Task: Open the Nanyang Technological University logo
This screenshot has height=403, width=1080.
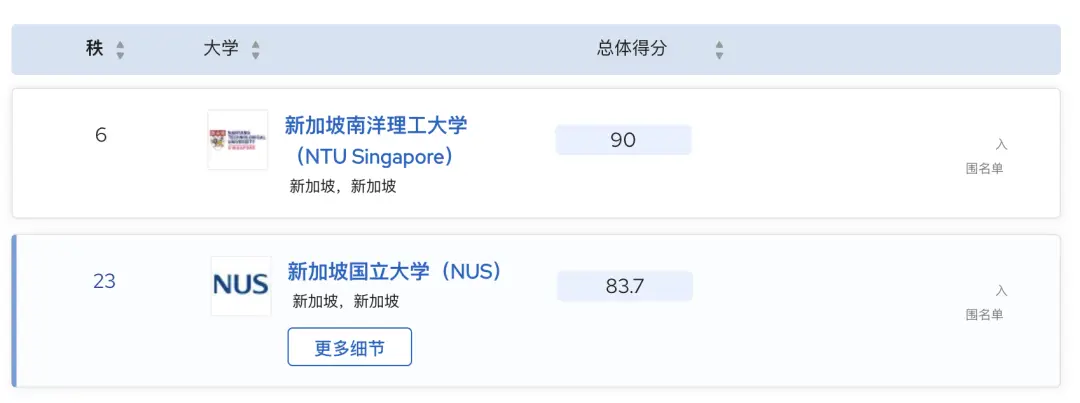Action: click(x=238, y=140)
